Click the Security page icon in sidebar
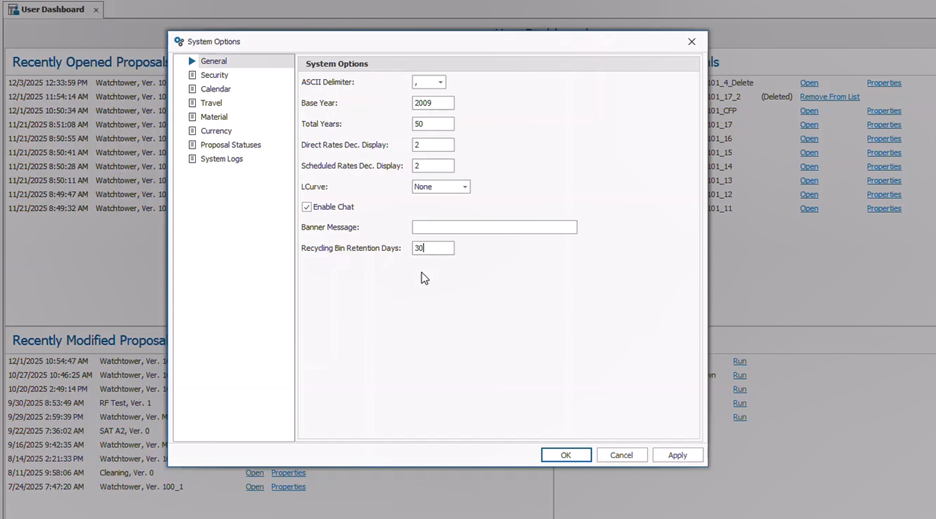This screenshot has width=936, height=519. (192, 75)
